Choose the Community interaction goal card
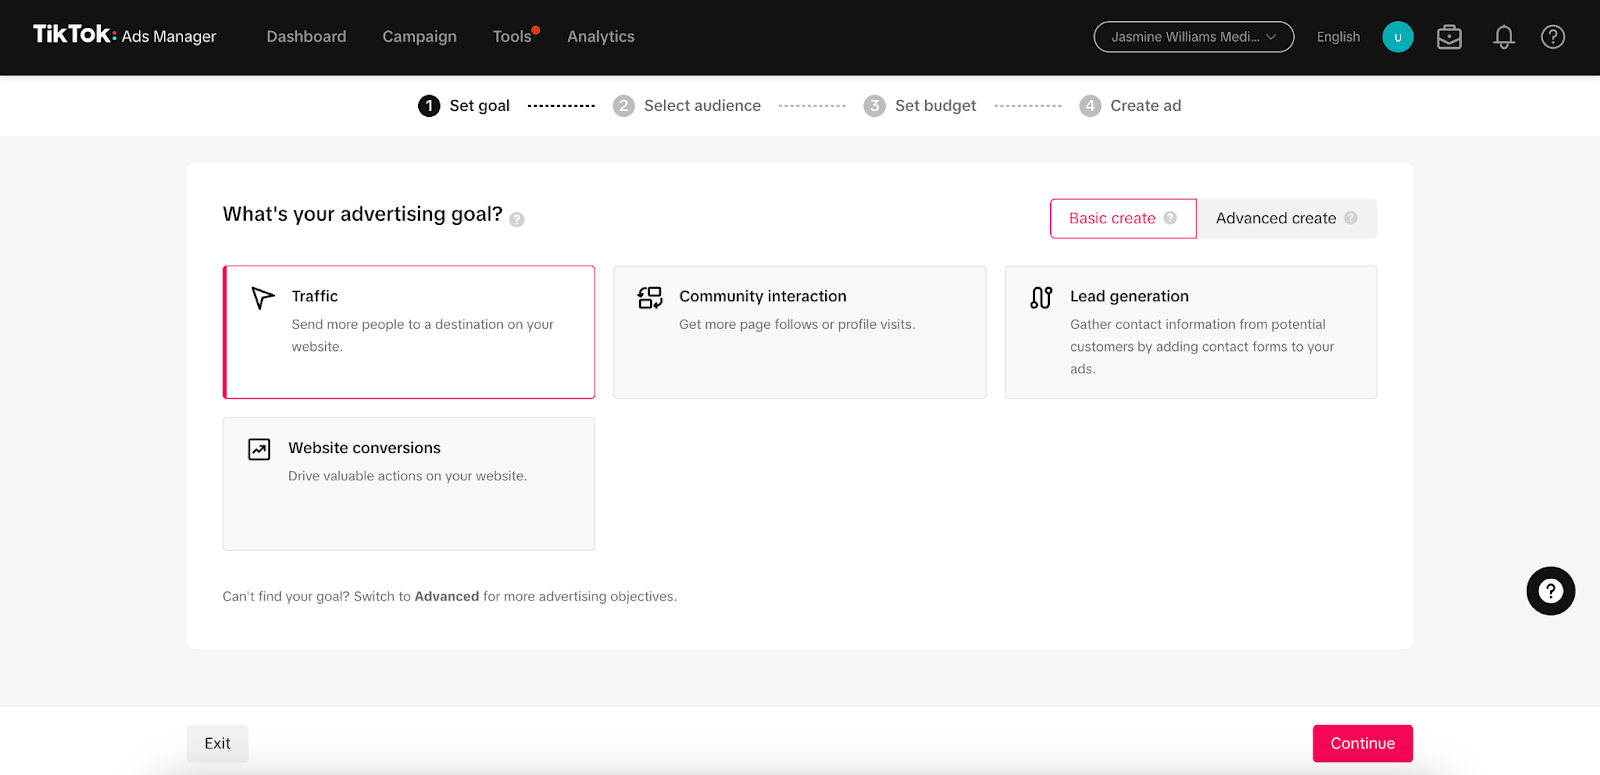1600x775 pixels. pos(799,332)
